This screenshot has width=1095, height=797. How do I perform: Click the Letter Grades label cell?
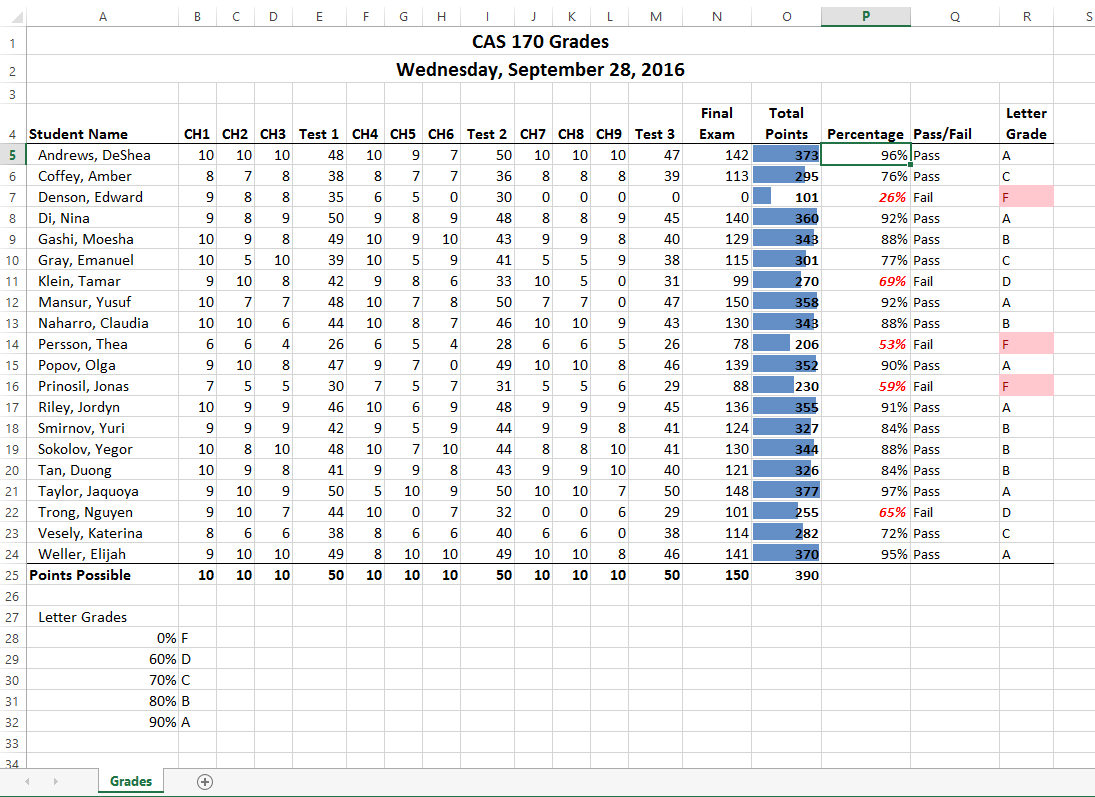(102, 617)
